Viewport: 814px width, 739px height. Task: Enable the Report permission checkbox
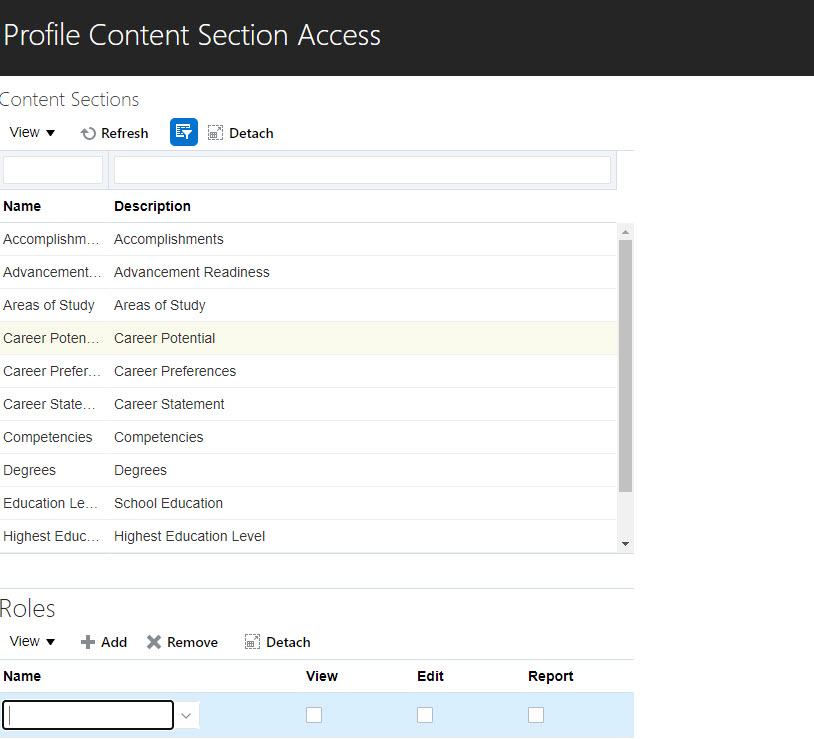pos(535,714)
